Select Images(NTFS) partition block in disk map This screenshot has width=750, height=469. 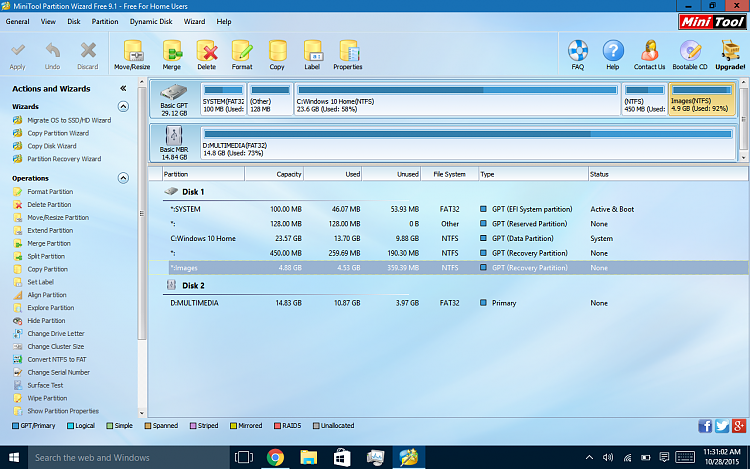pos(701,98)
